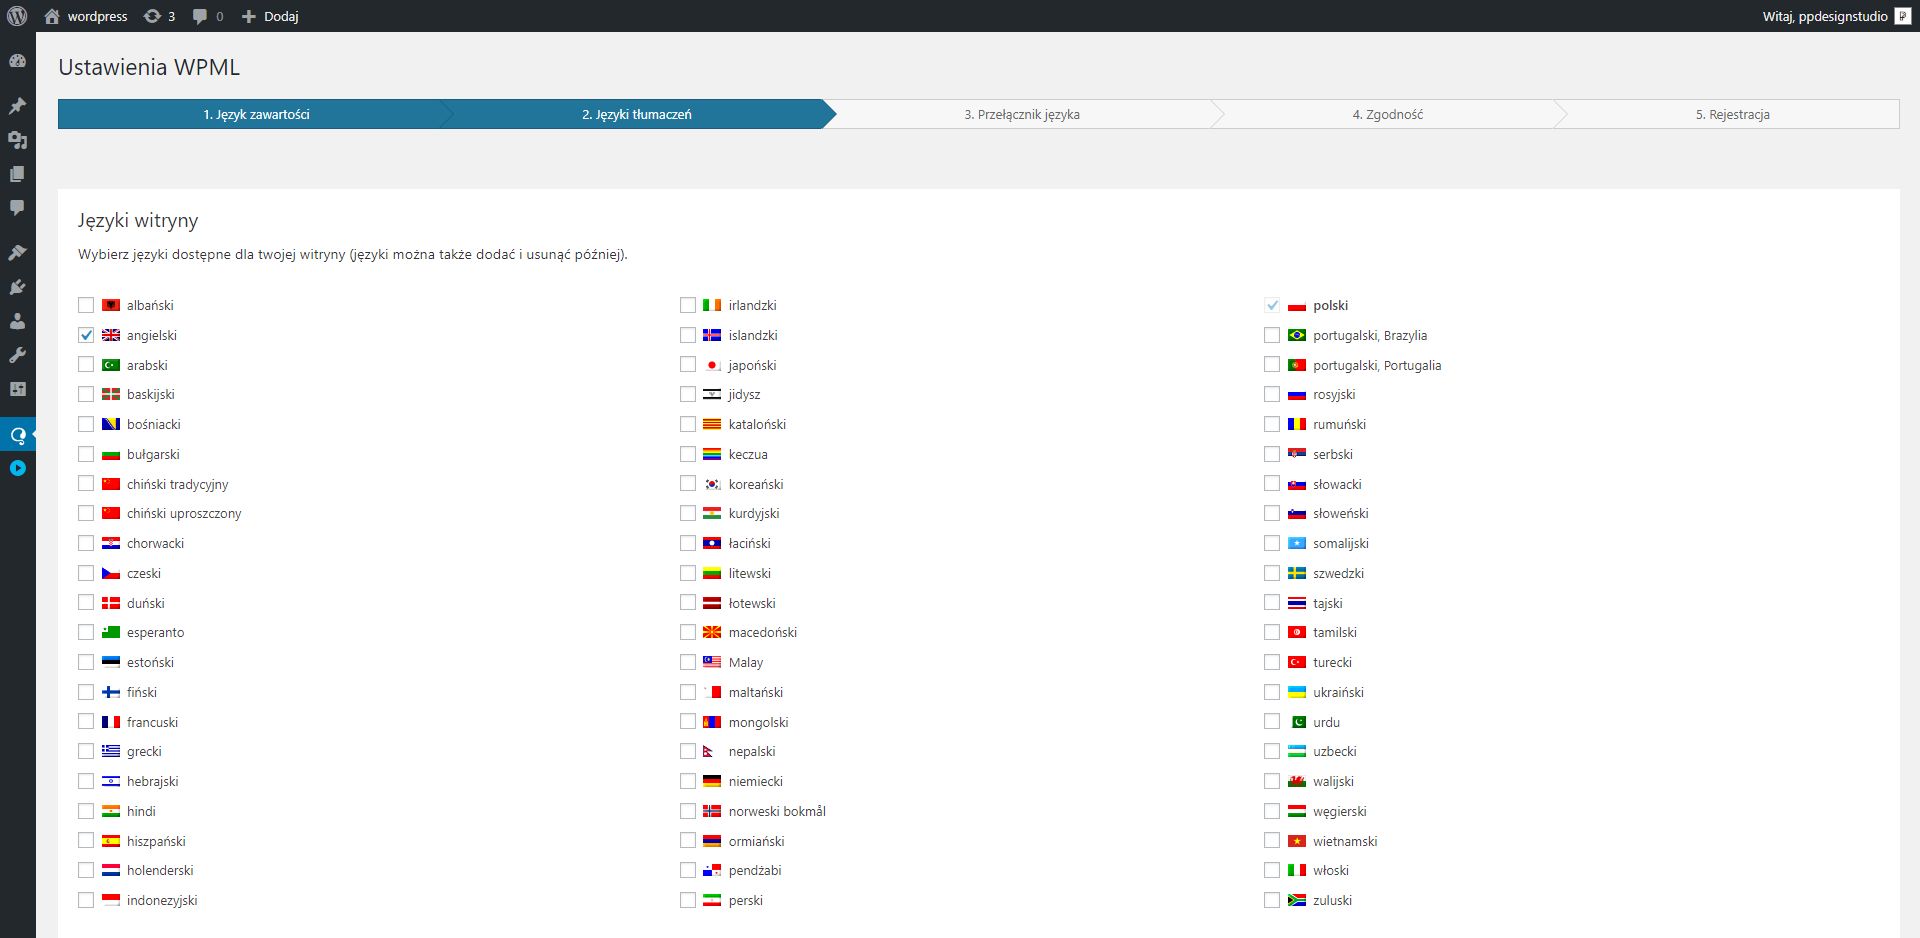Click the Albanian flag icon
The width and height of the screenshot is (1920, 938).
click(x=111, y=305)
